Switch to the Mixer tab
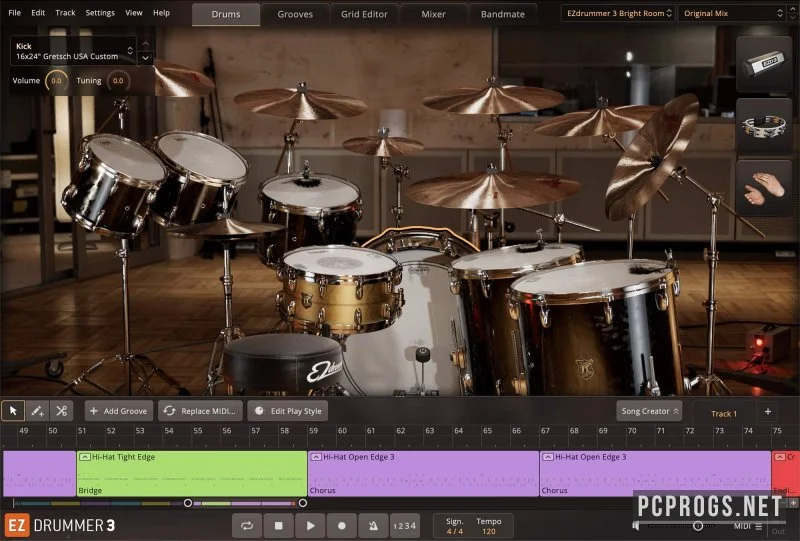Viewport: 800px width, 541px height. coord(433,14)
